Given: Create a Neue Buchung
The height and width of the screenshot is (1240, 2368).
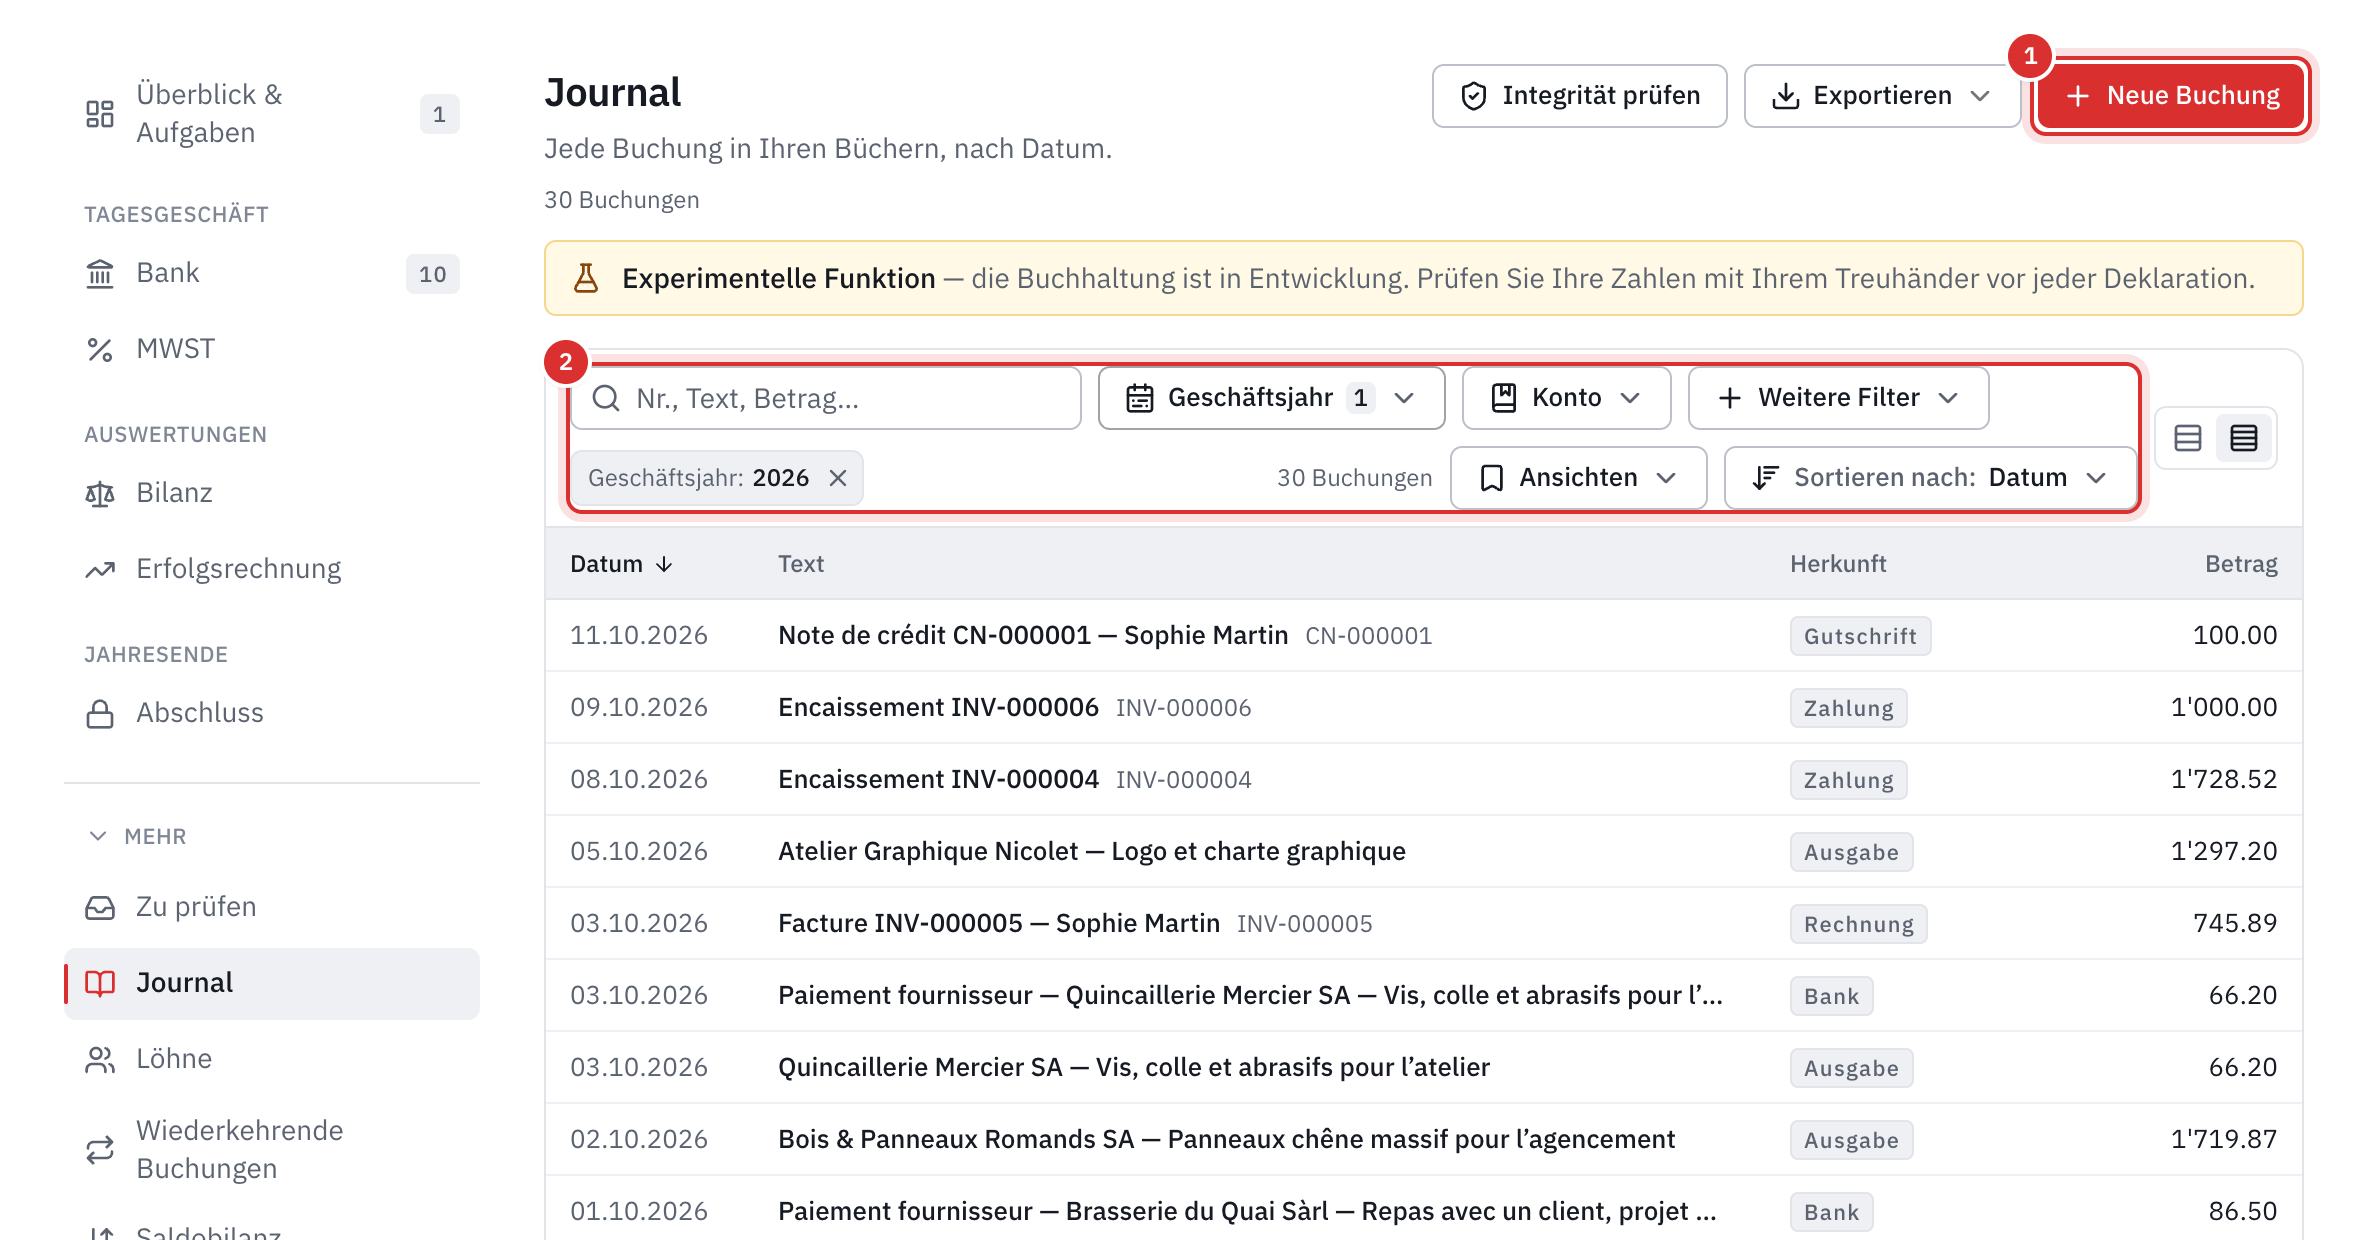Looking at the screenshot, I should (x=2172, y=96).
